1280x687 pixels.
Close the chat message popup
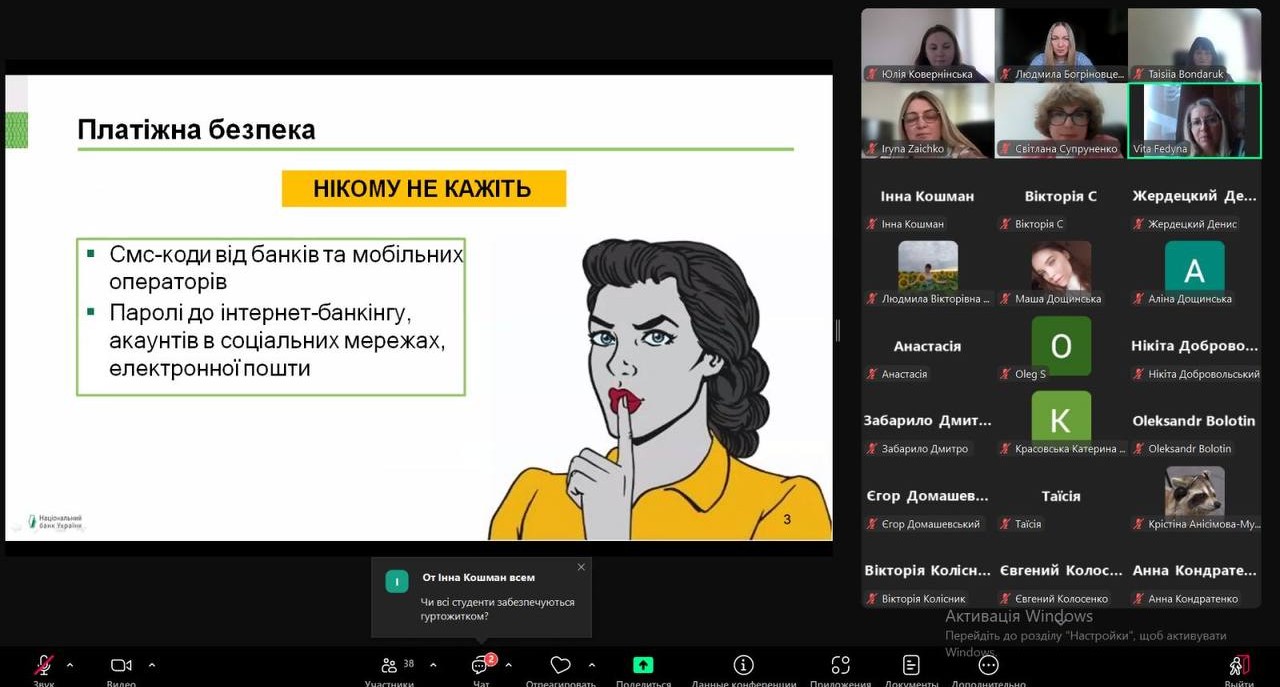[581, 568]
